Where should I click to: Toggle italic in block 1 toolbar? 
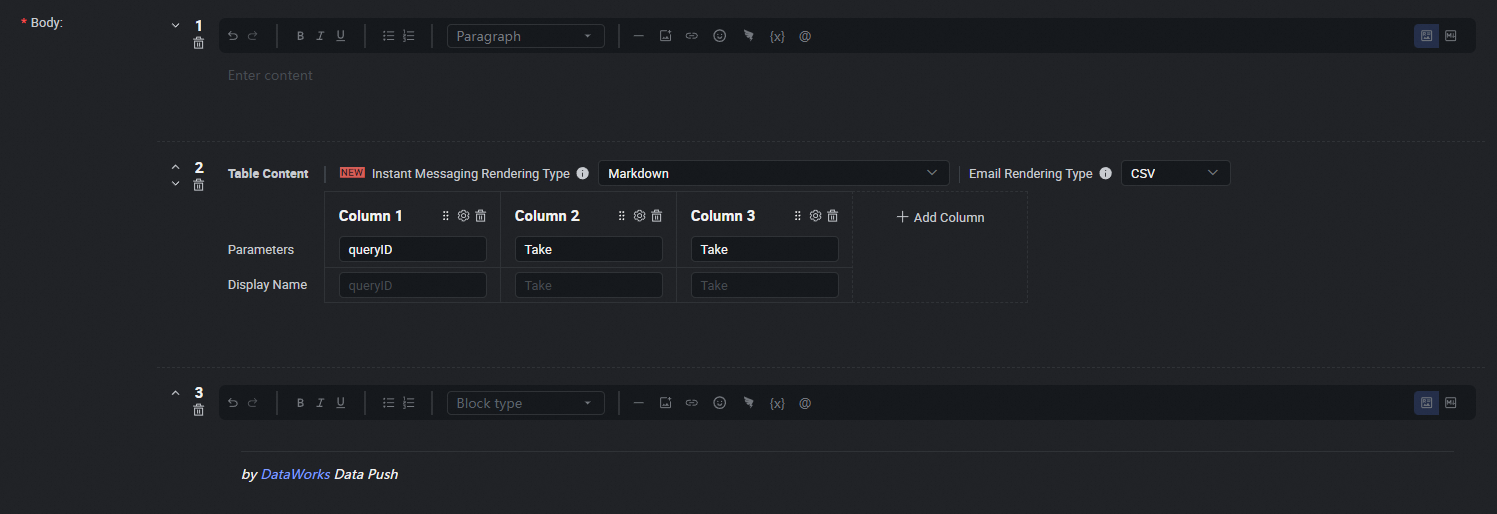[x=320, y=36]
